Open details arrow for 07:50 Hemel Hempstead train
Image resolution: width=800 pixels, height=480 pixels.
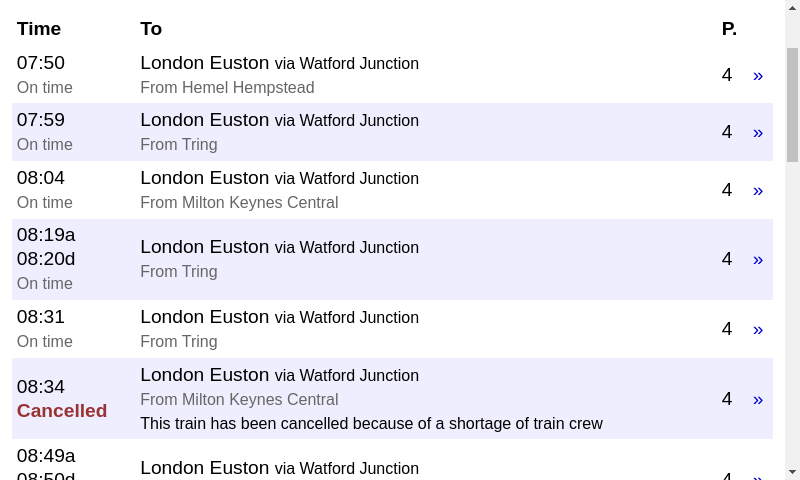pyautogui.click(x=758, y=75)
